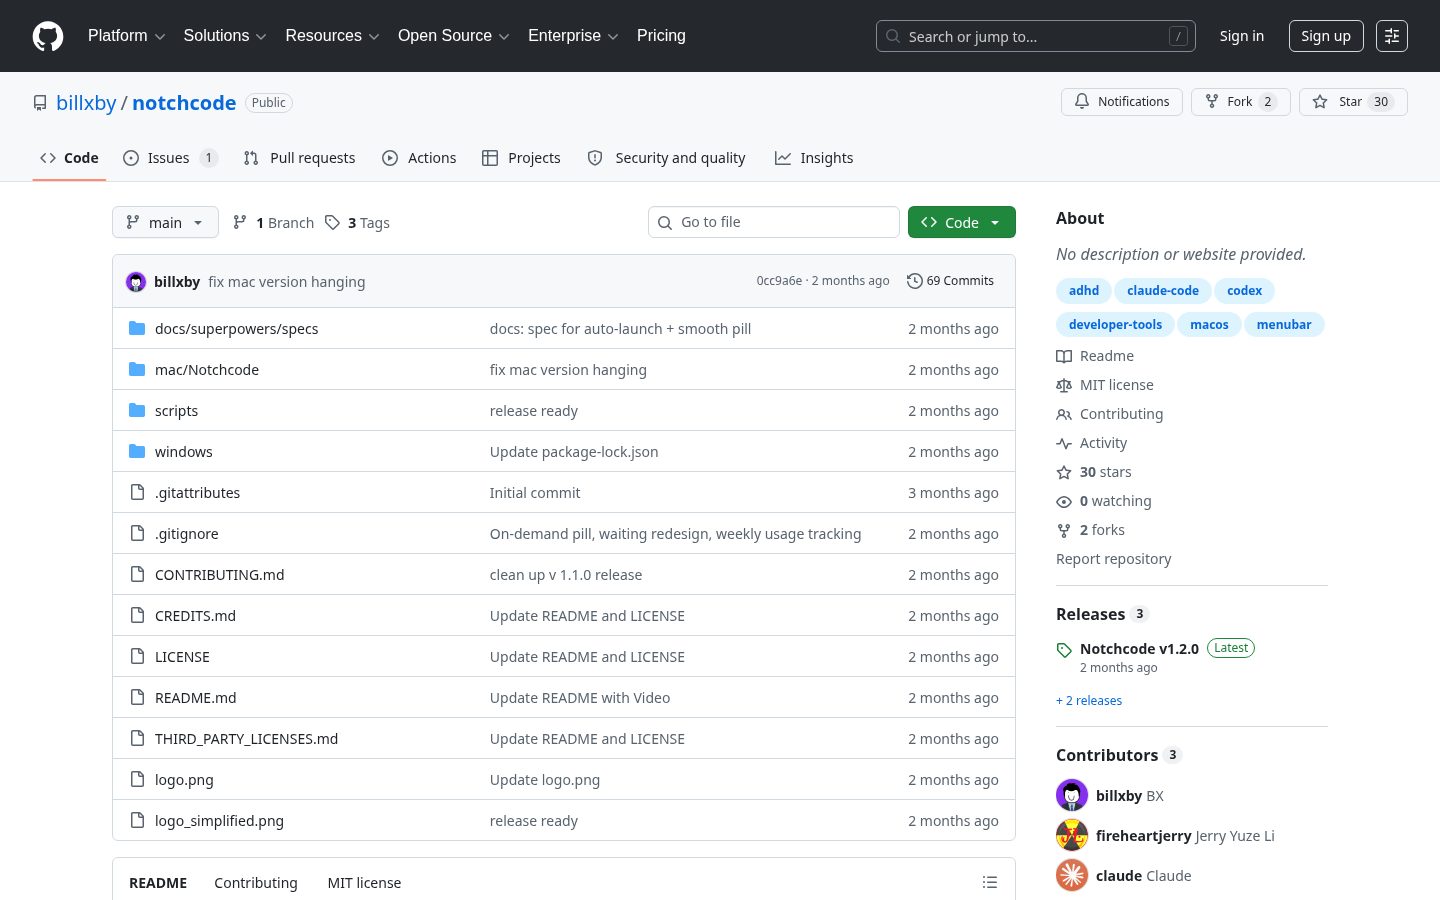The height and width of the screenshot is (900, 1440).
Task: Open the windows folder
Action: coord(184,452)
